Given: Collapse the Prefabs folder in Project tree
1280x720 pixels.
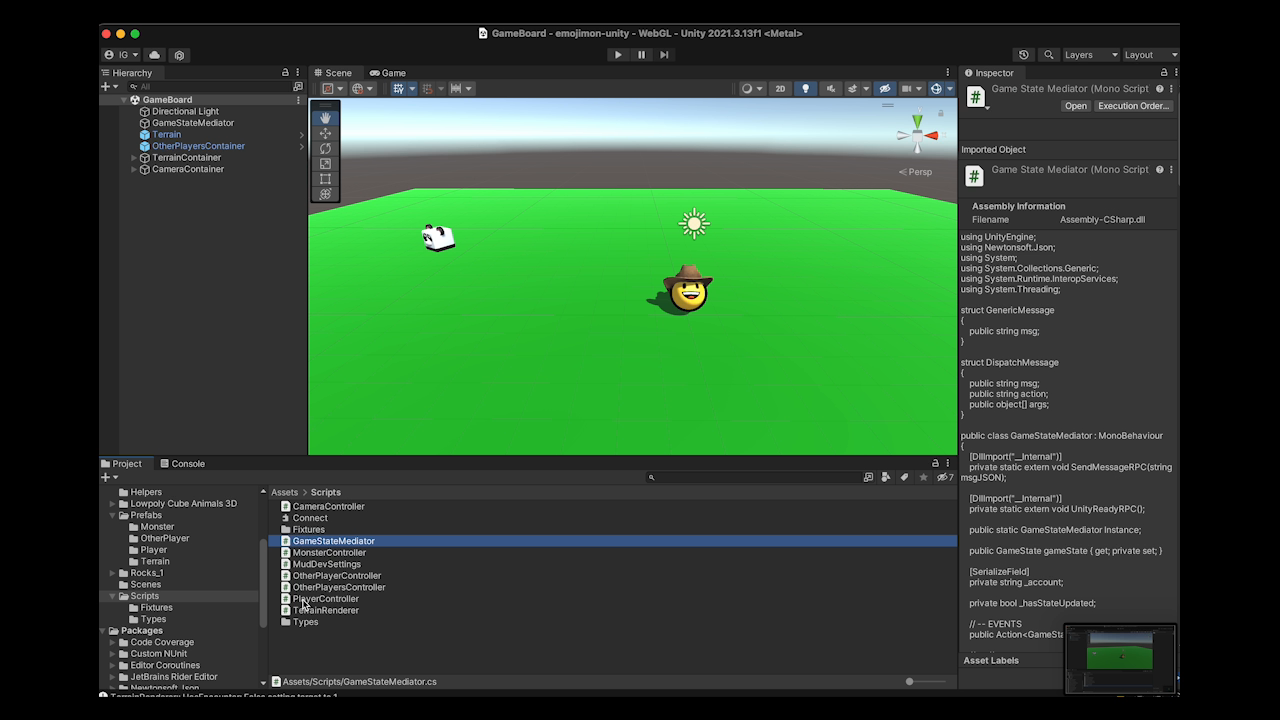Looking at the screenshot, I should click(x=113, y=516).
